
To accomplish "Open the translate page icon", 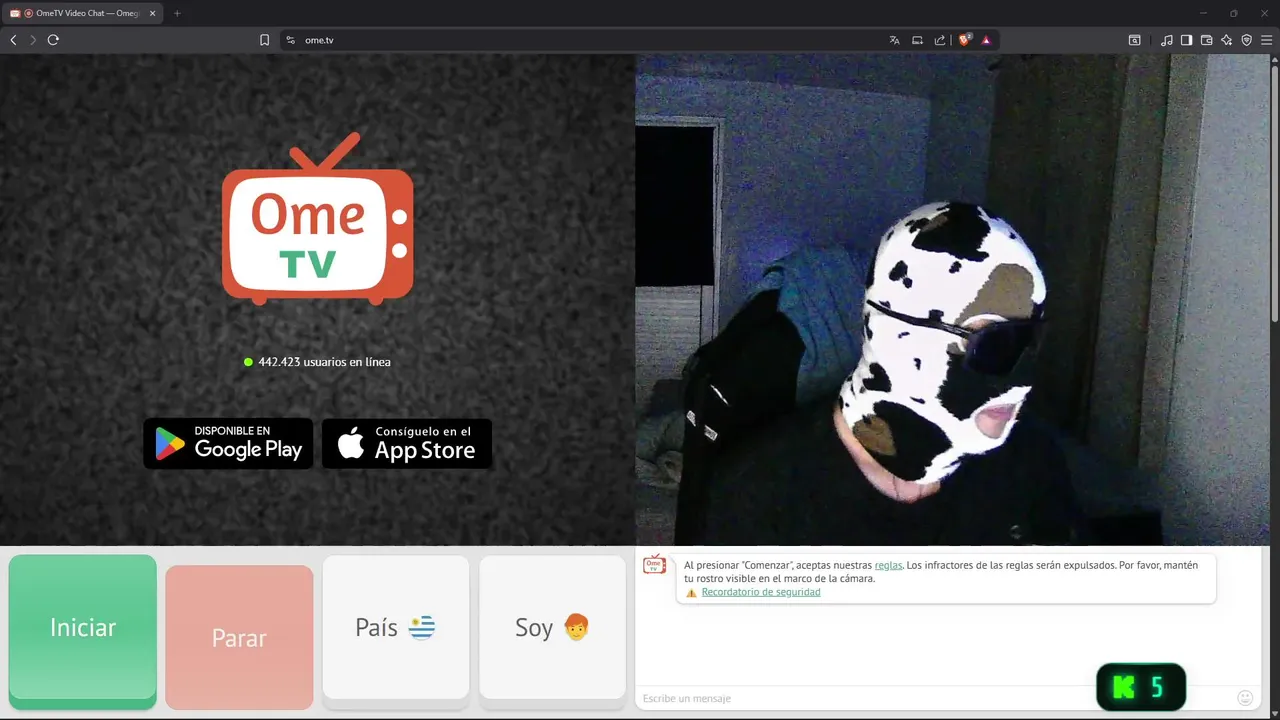I will coord(894,40).
